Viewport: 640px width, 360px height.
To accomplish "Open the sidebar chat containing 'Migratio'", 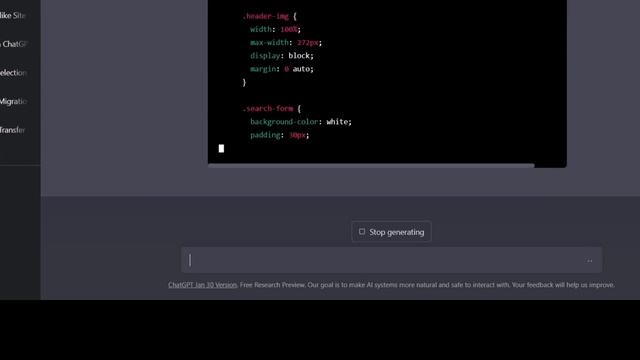I will point(13,101).
